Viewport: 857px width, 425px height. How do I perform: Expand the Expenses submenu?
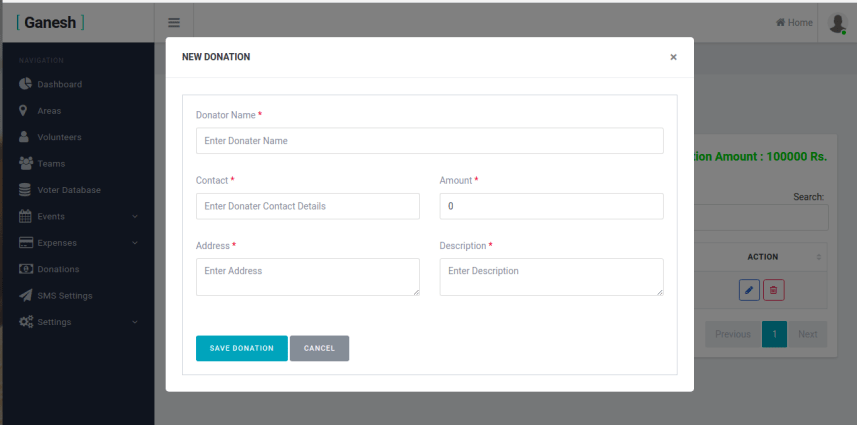click(x=135, y=243)
